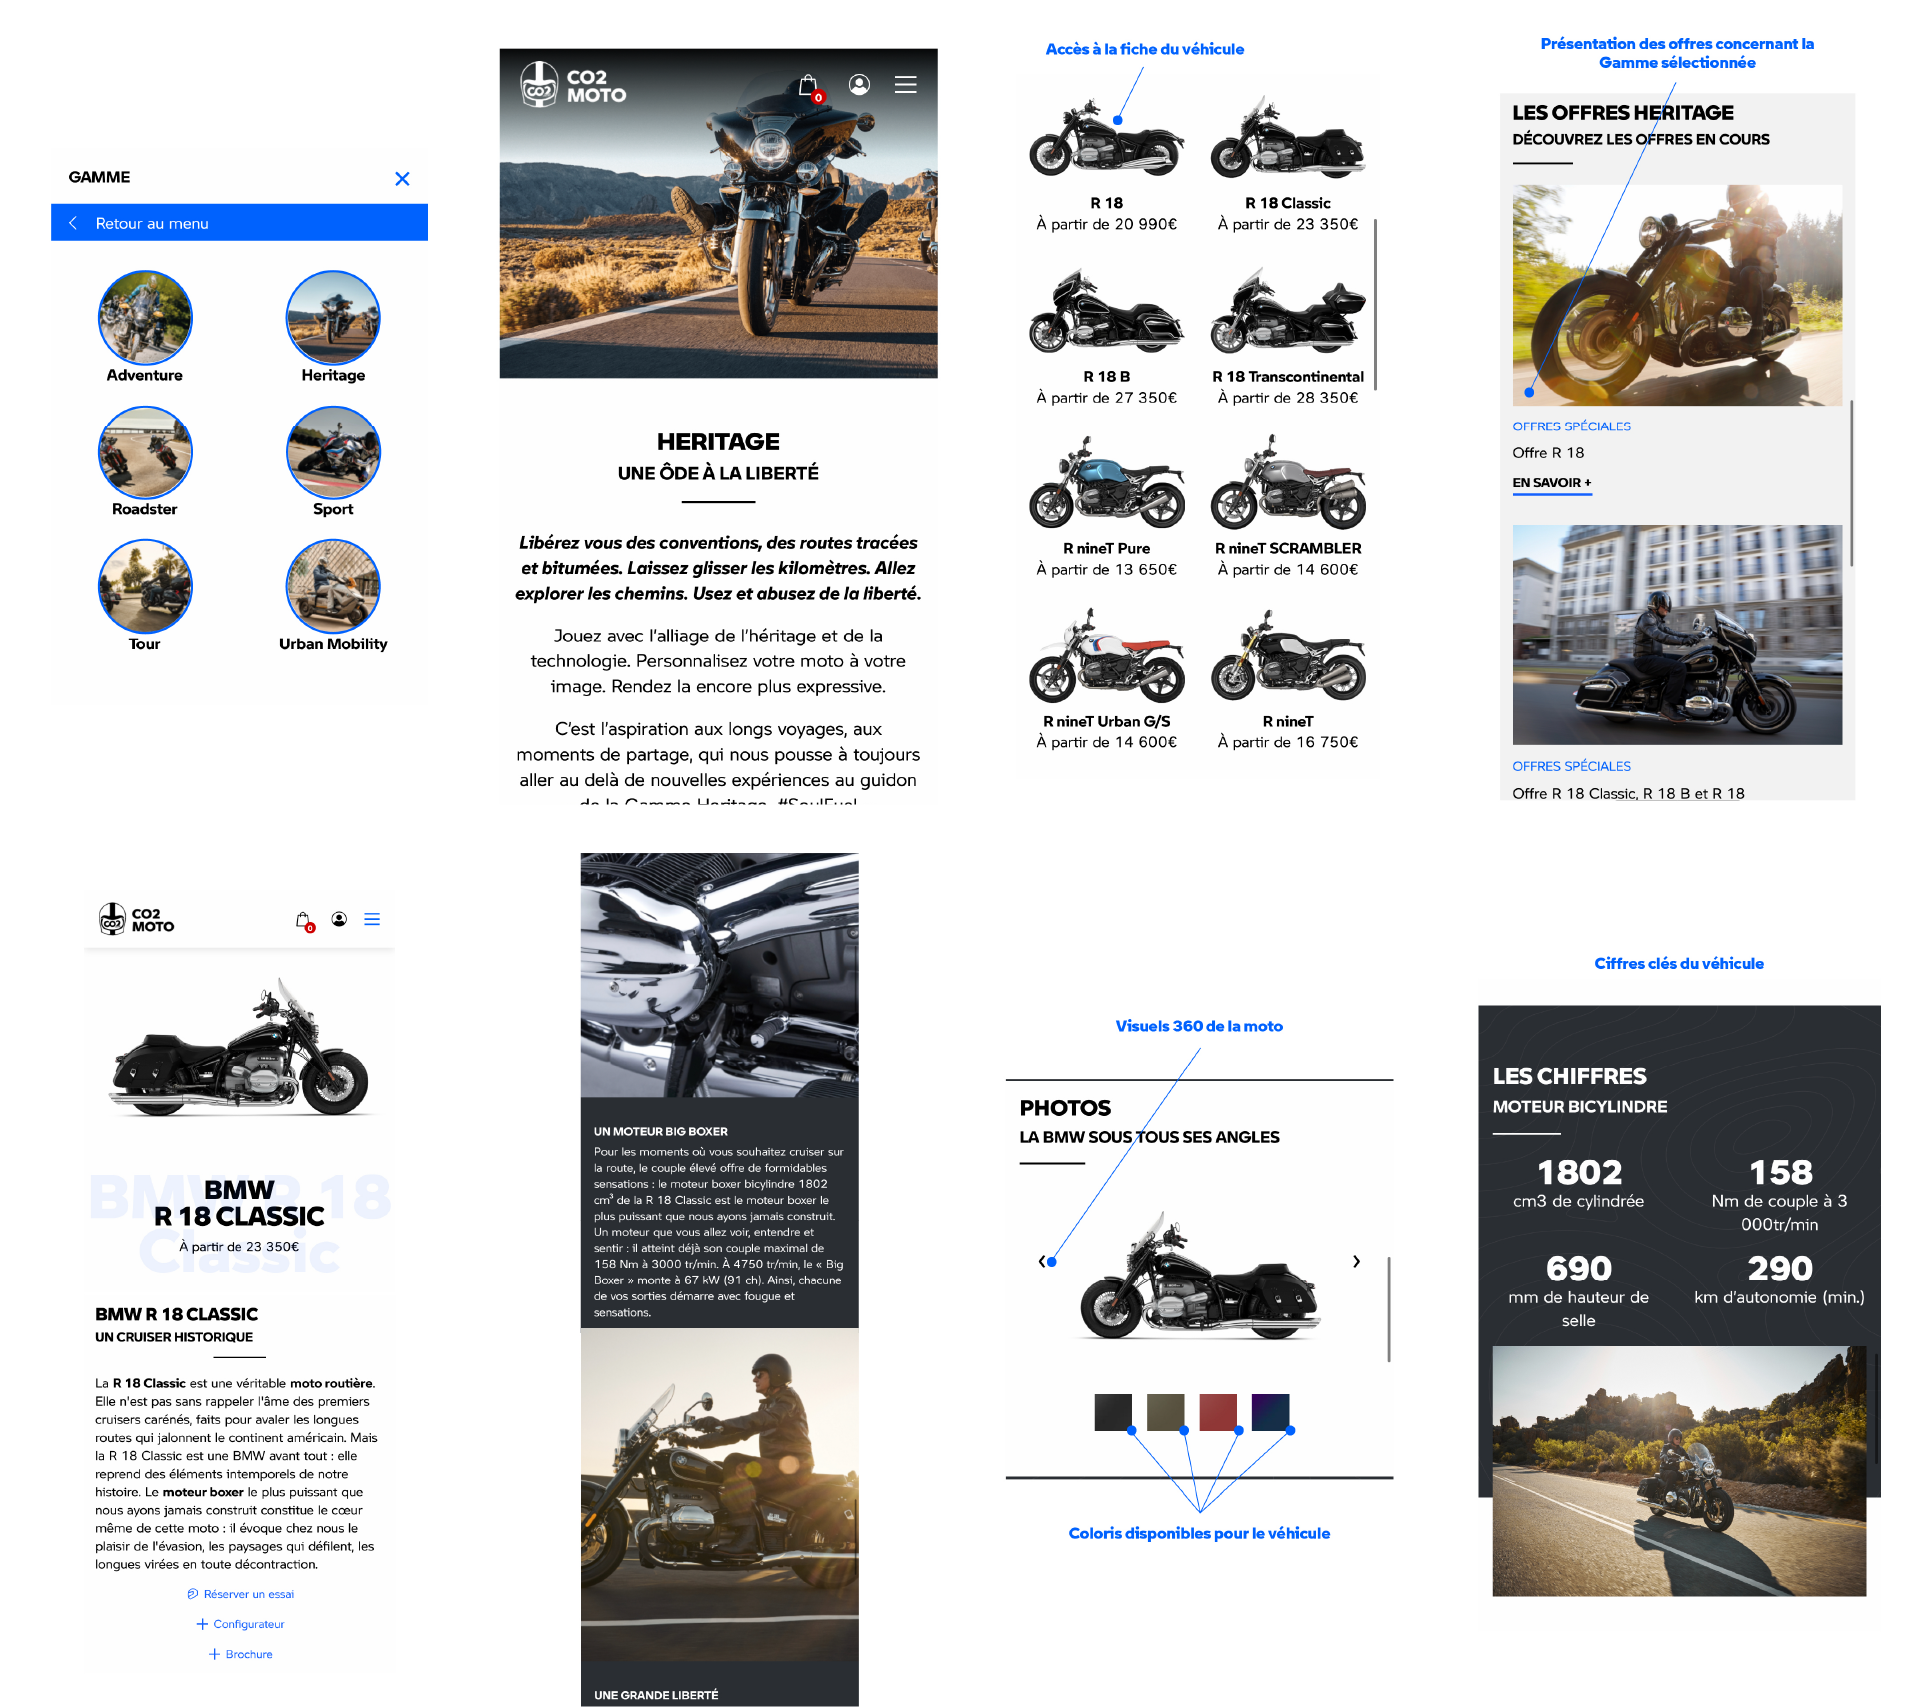
Task: Open the R nineT Pure motorcycle card
Action: [x=1106, y=508]
